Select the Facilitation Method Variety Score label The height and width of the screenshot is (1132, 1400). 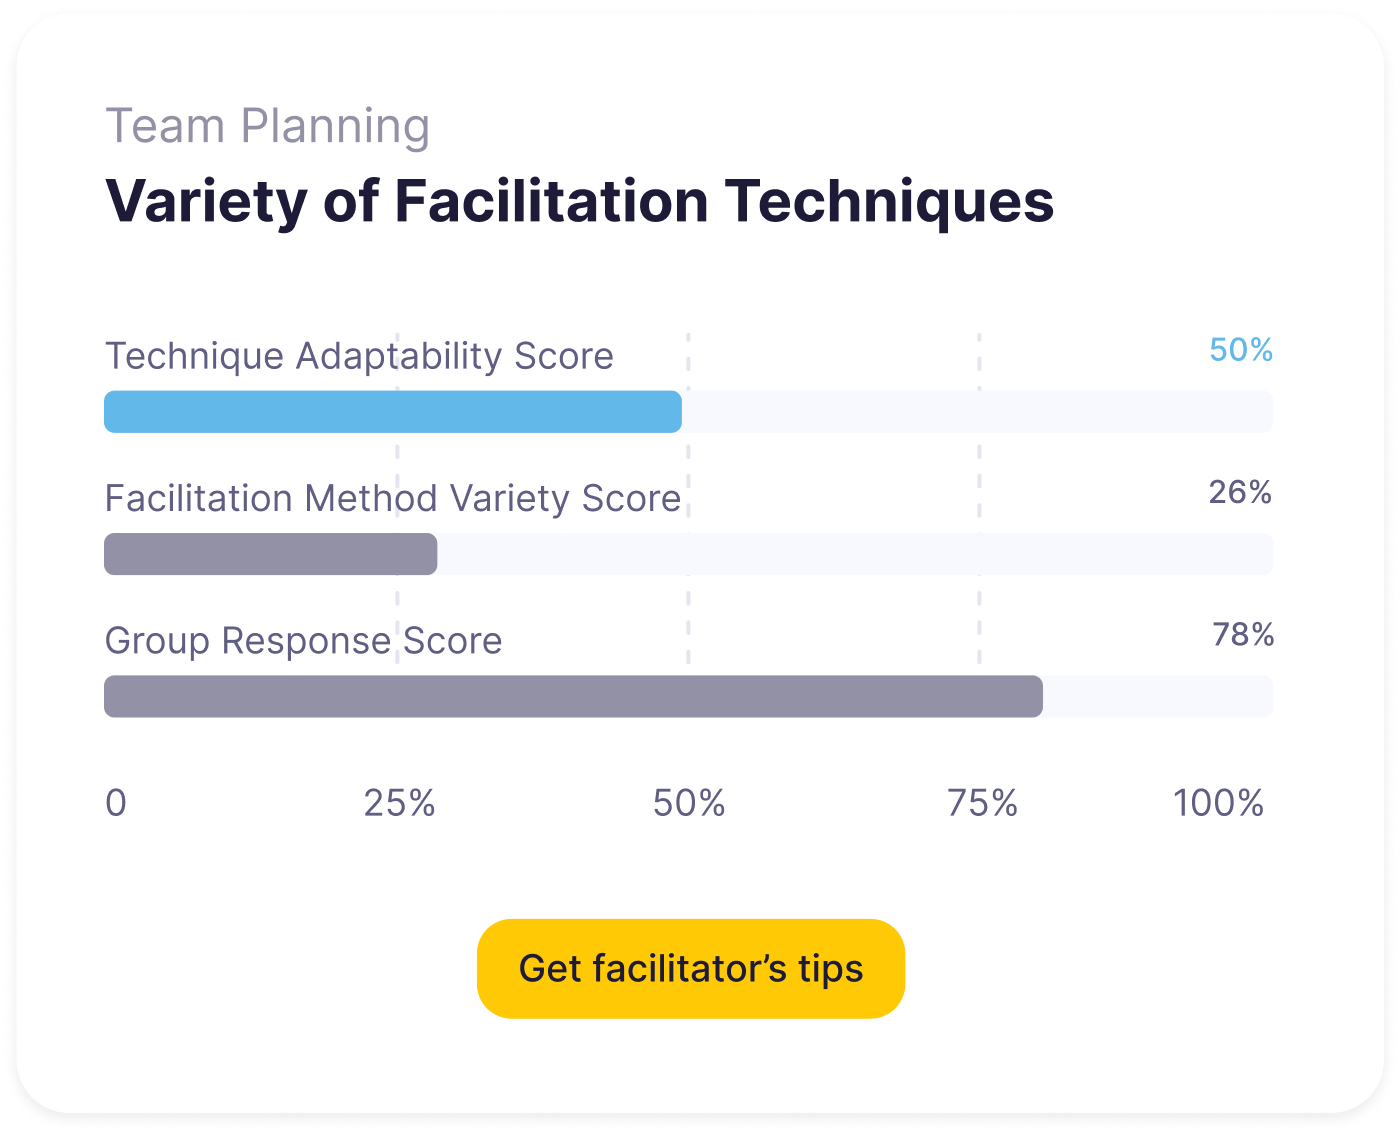pos(392,498)
